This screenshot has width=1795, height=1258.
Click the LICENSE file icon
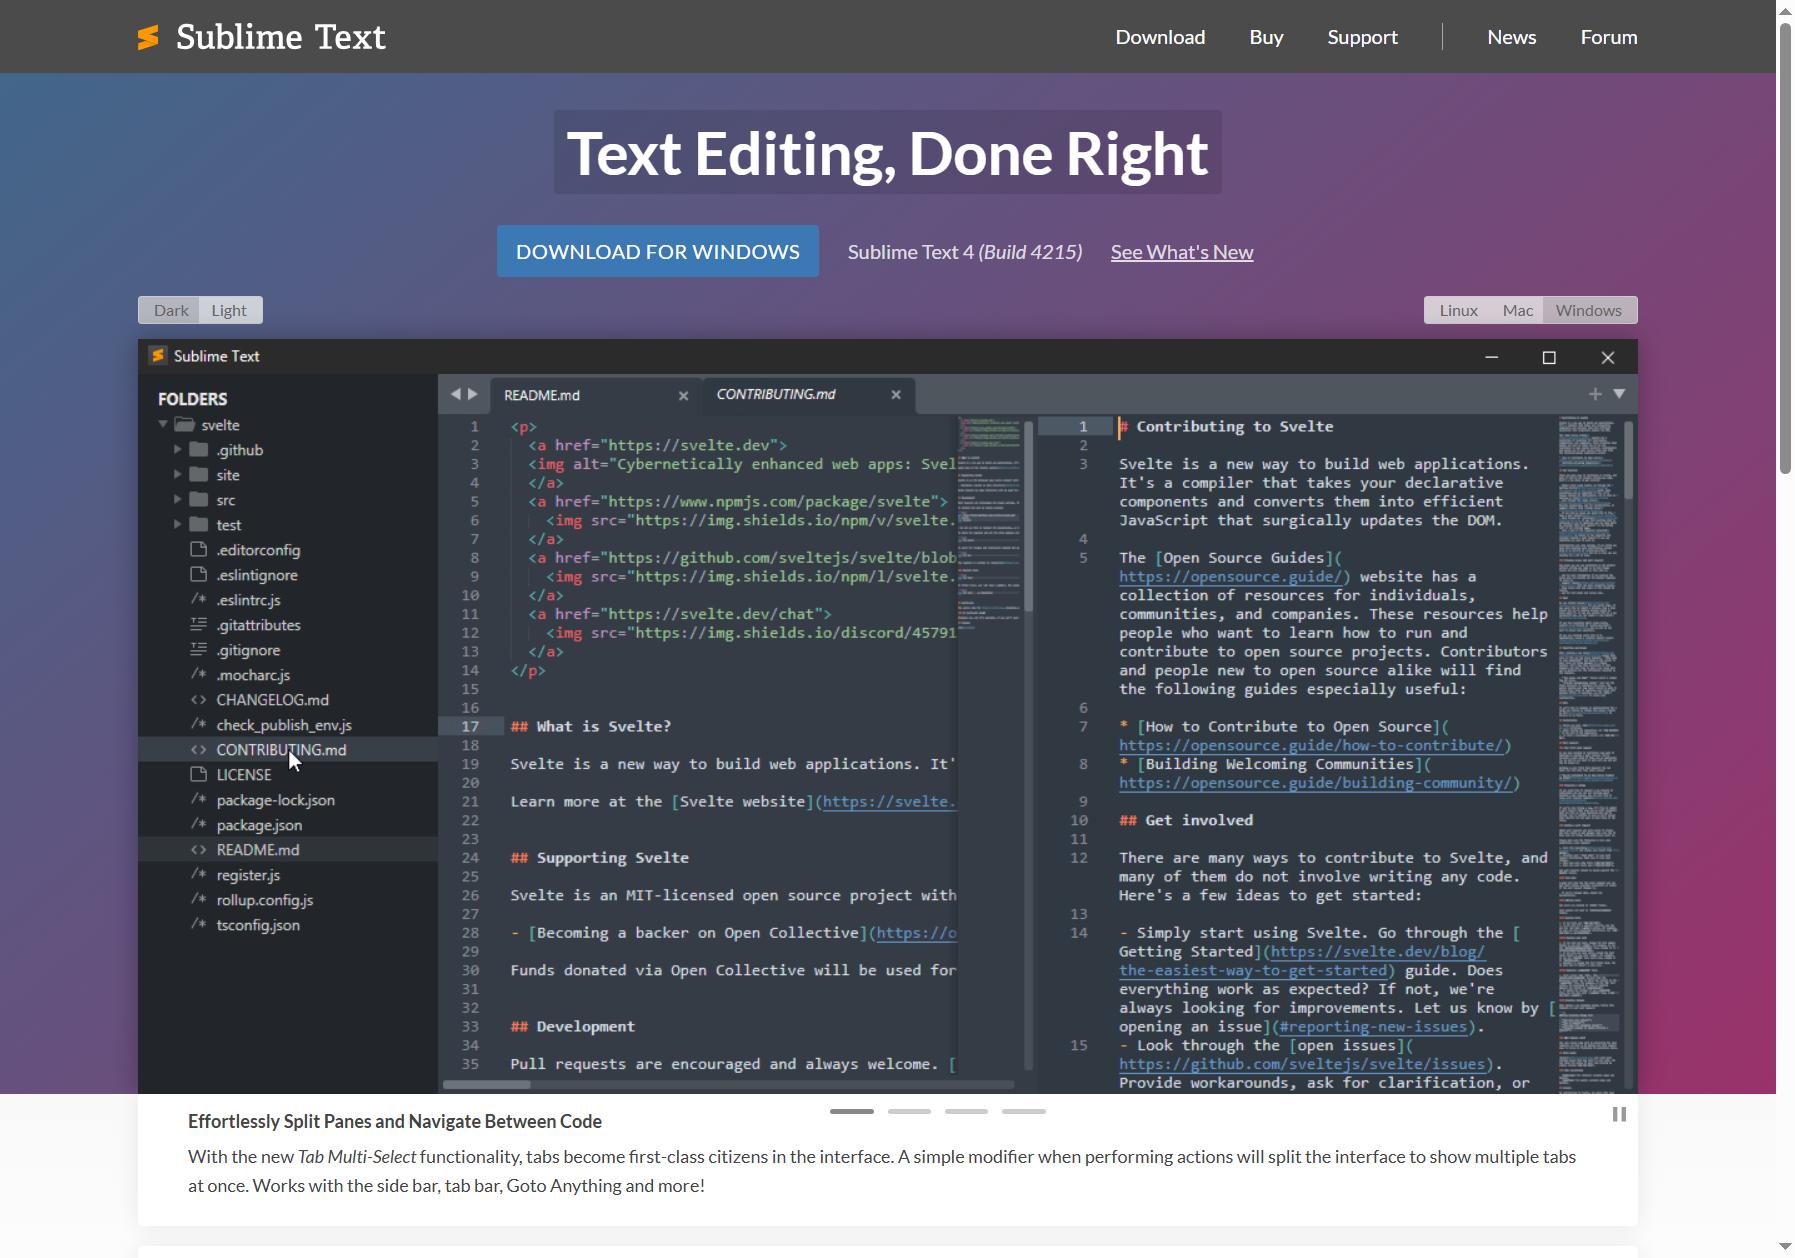pyautogui.click(x=199, y=775)
